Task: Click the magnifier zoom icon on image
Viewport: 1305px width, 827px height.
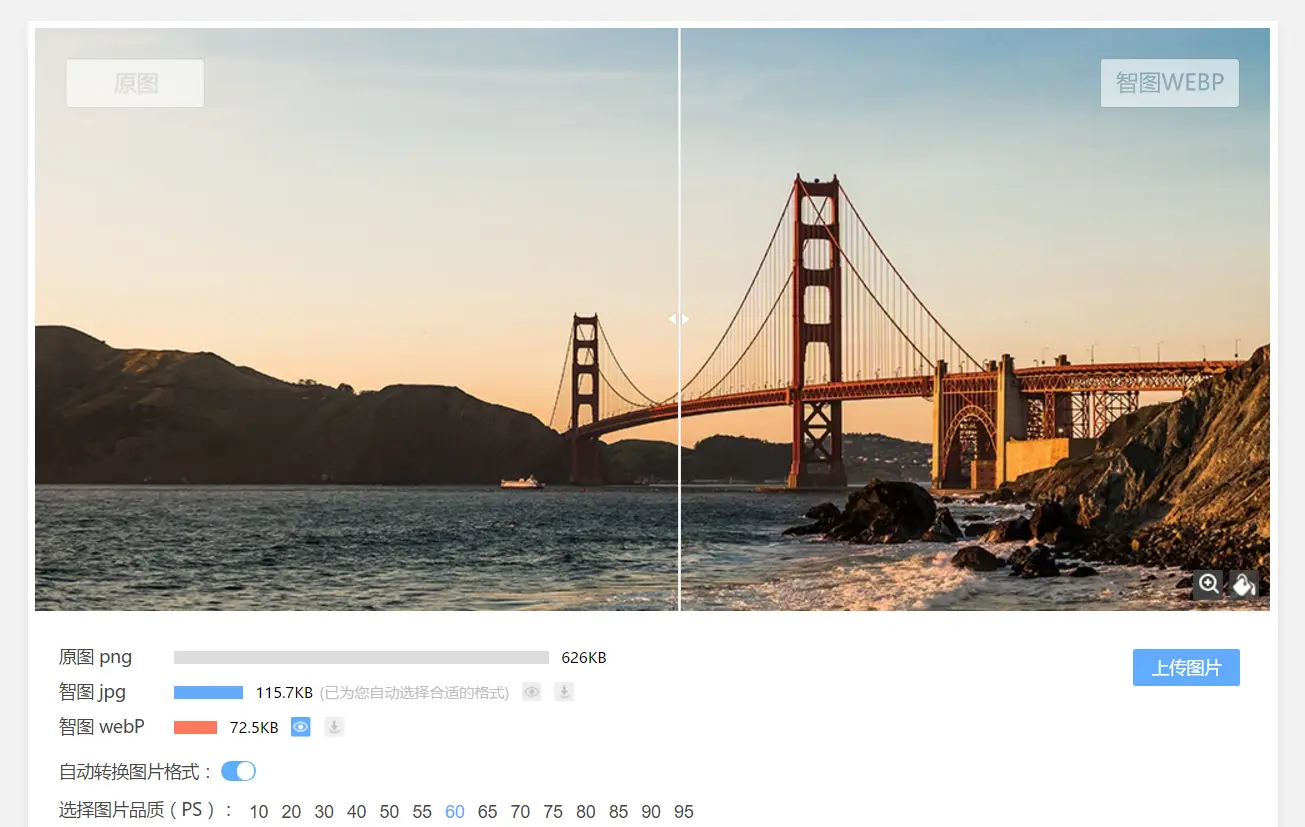Action: point(1208,584)
